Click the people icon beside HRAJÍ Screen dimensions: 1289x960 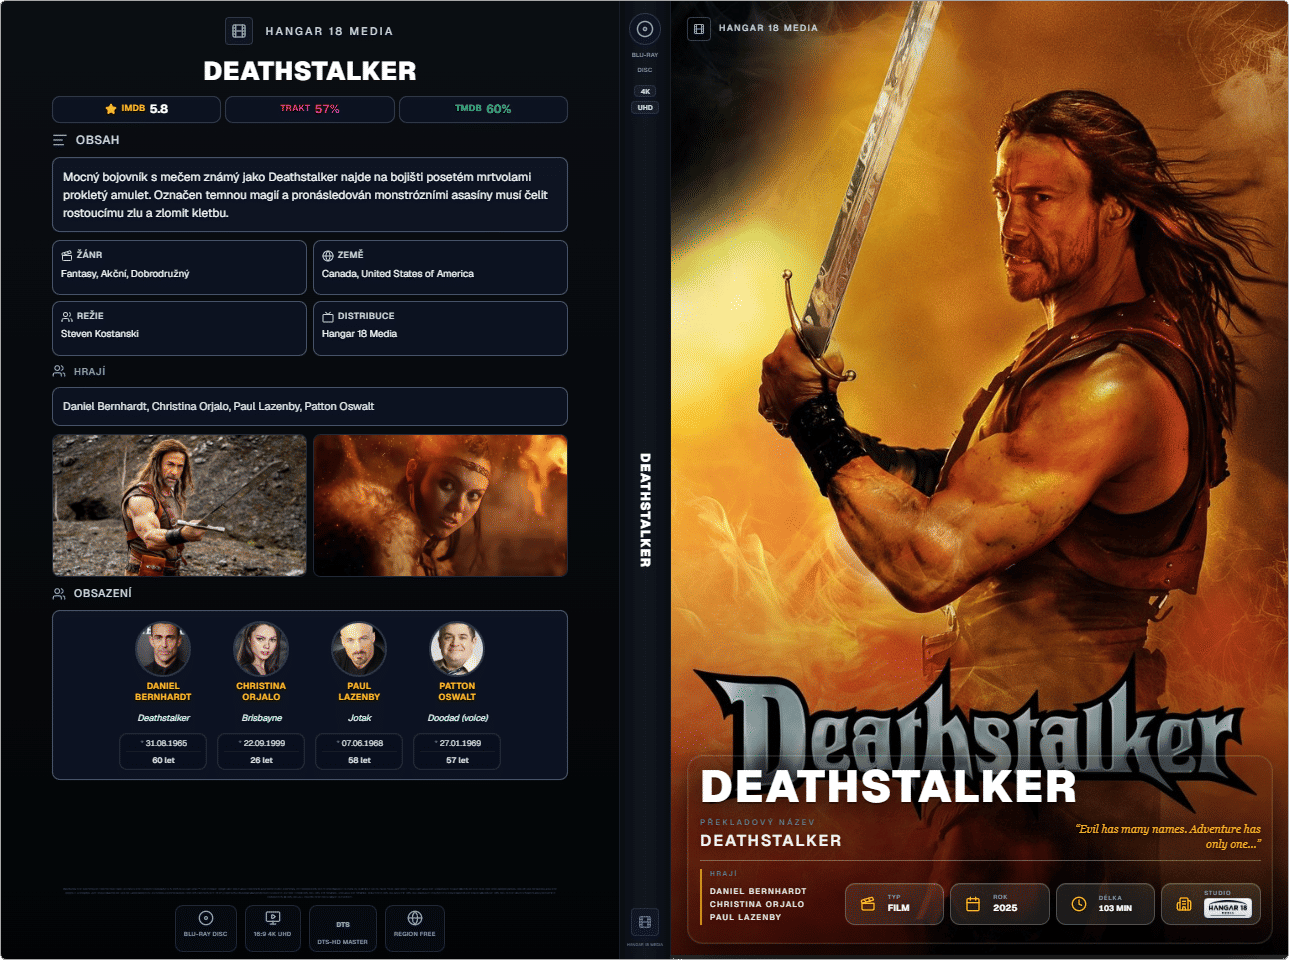point(59,371)
